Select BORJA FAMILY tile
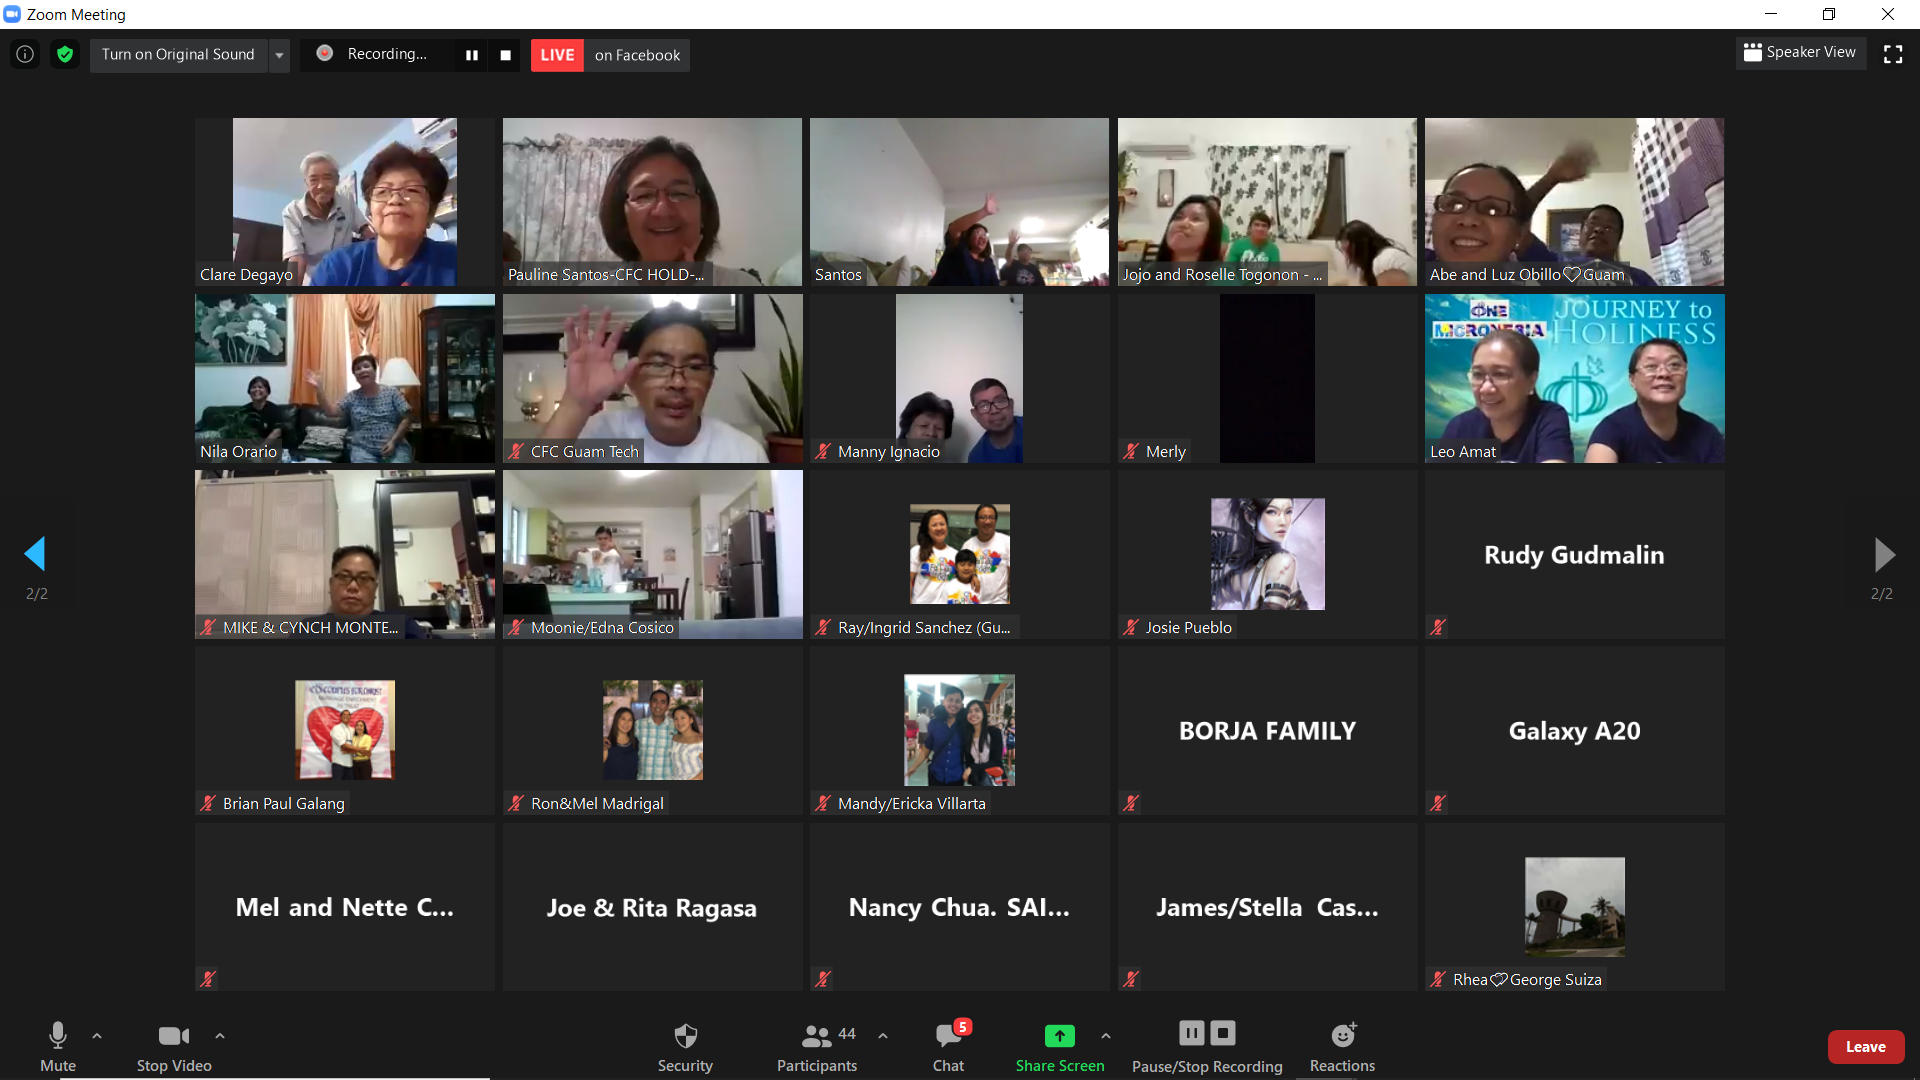This screenshot has height=1080, width=1920. point(1267,730)
